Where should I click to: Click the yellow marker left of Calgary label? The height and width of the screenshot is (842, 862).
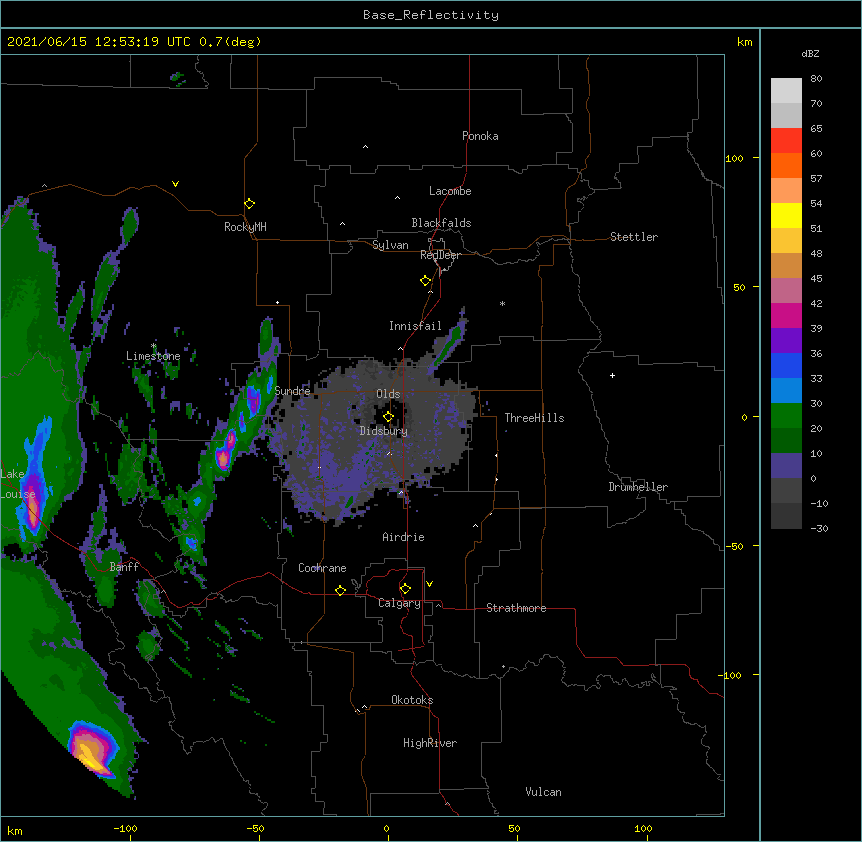coord(340,590)
